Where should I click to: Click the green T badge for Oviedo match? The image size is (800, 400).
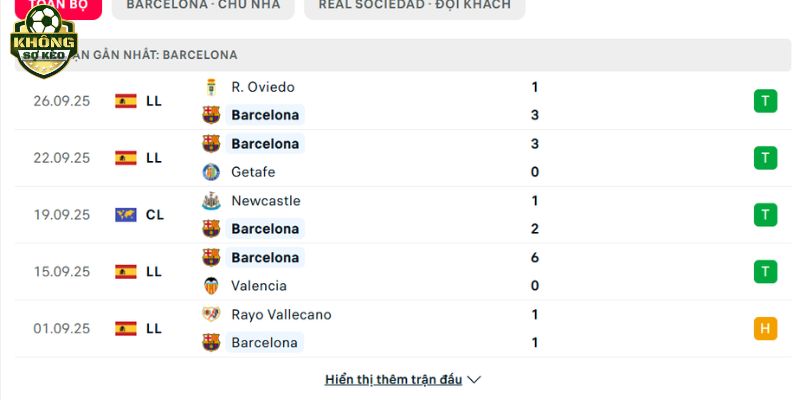coord(765,101)
